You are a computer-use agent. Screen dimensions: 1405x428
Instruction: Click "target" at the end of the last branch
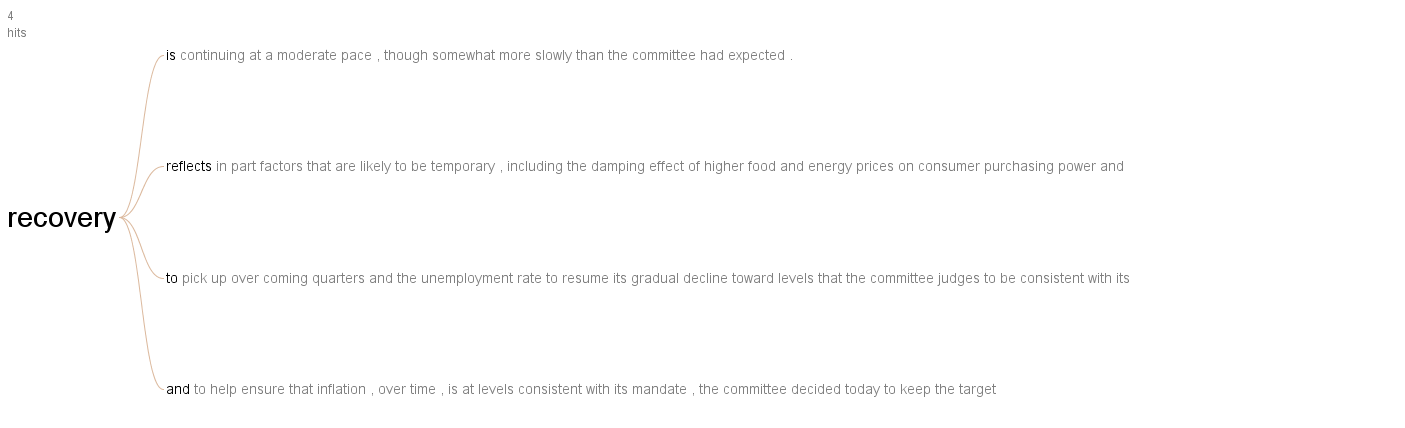(x=975, y=389)
